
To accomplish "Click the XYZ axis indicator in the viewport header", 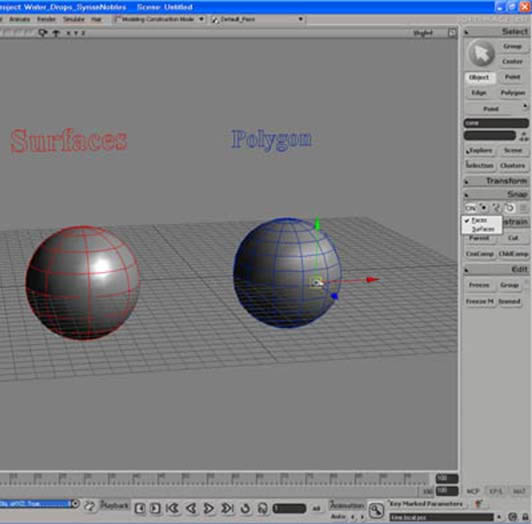I will (x=75, y=33).
